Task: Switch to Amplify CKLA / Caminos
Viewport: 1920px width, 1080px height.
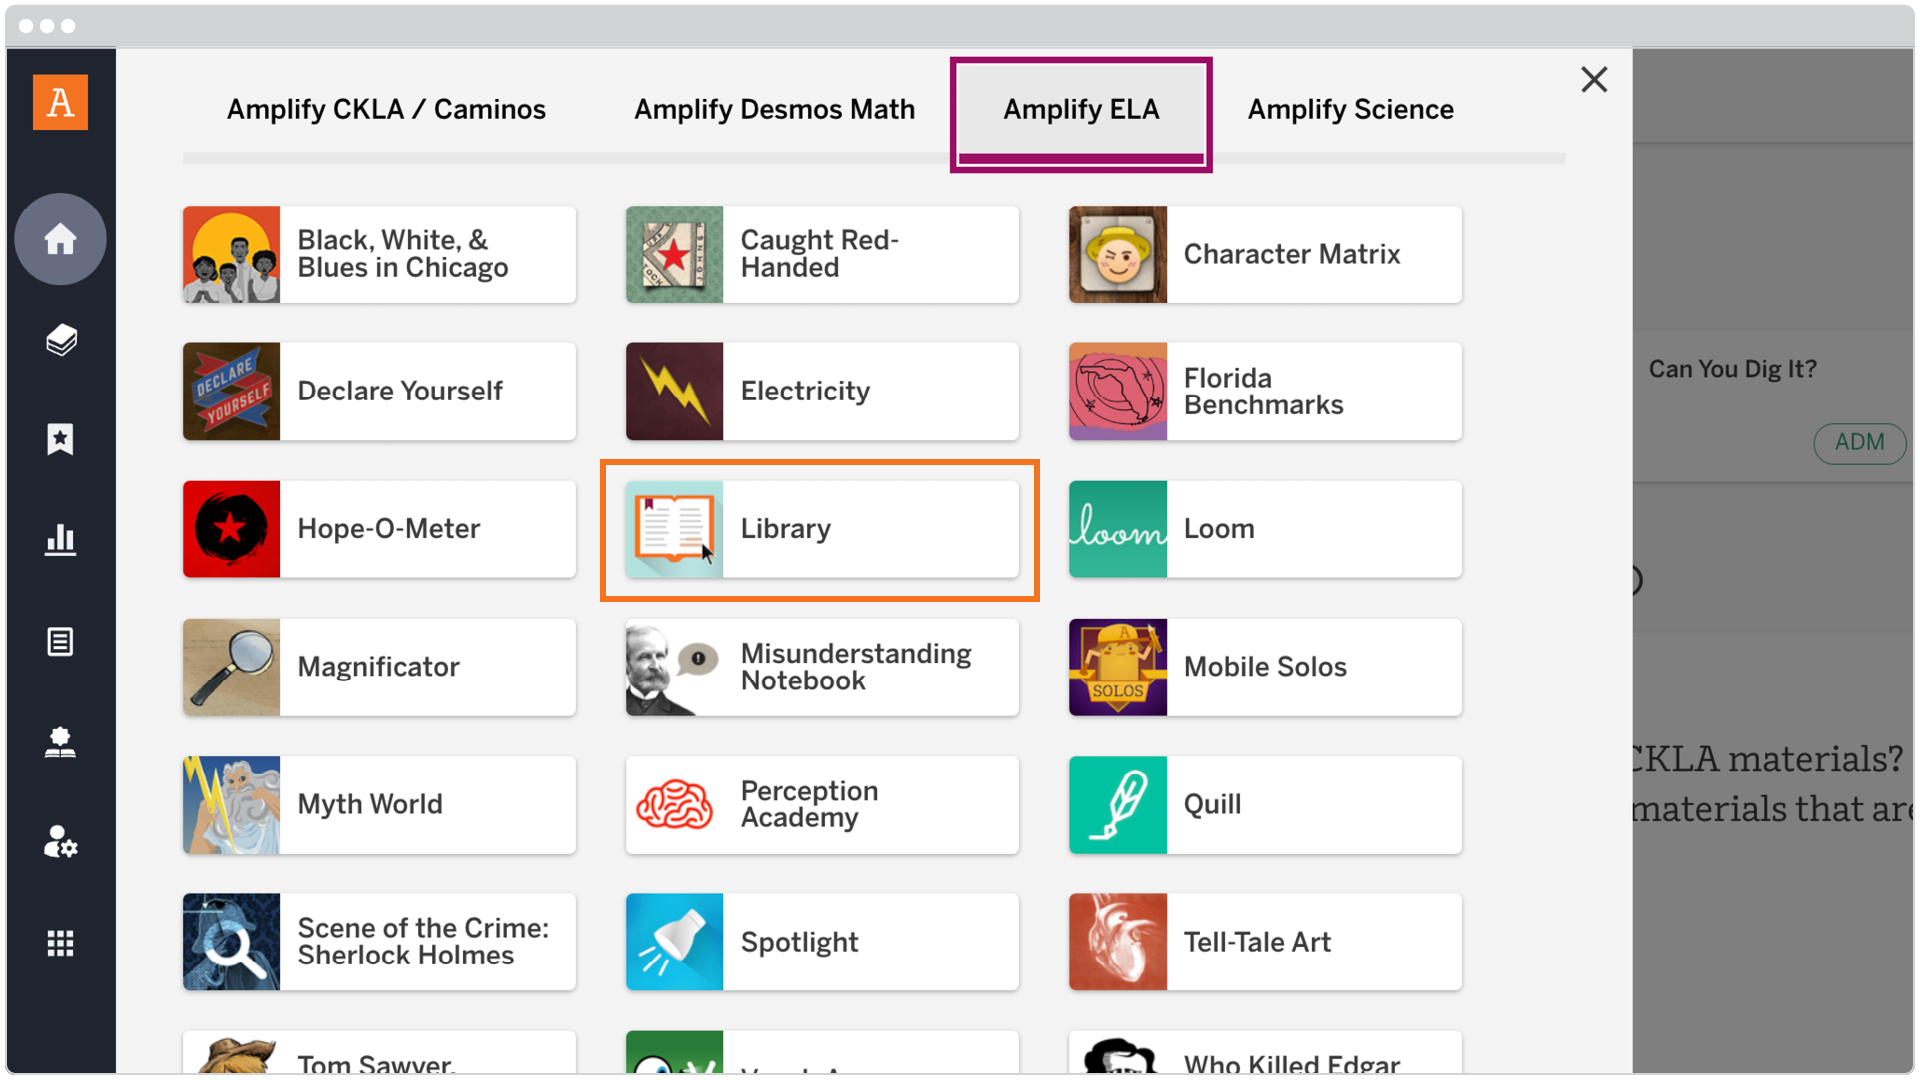Action: [x=386, y=110]
